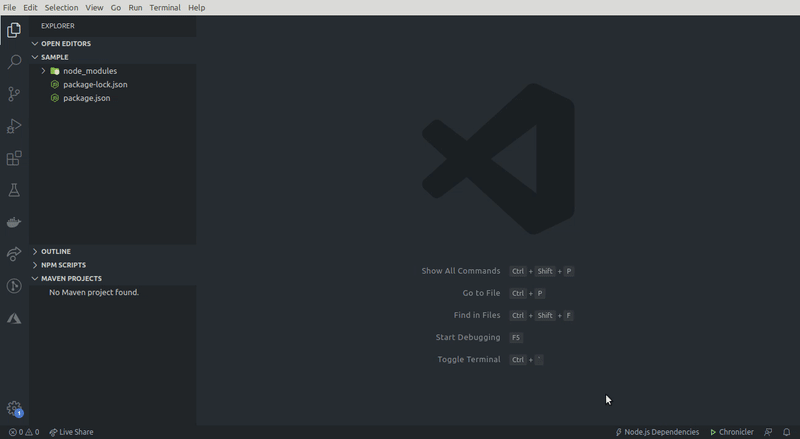Click the feedback icon in status bar

pos(768,432)
